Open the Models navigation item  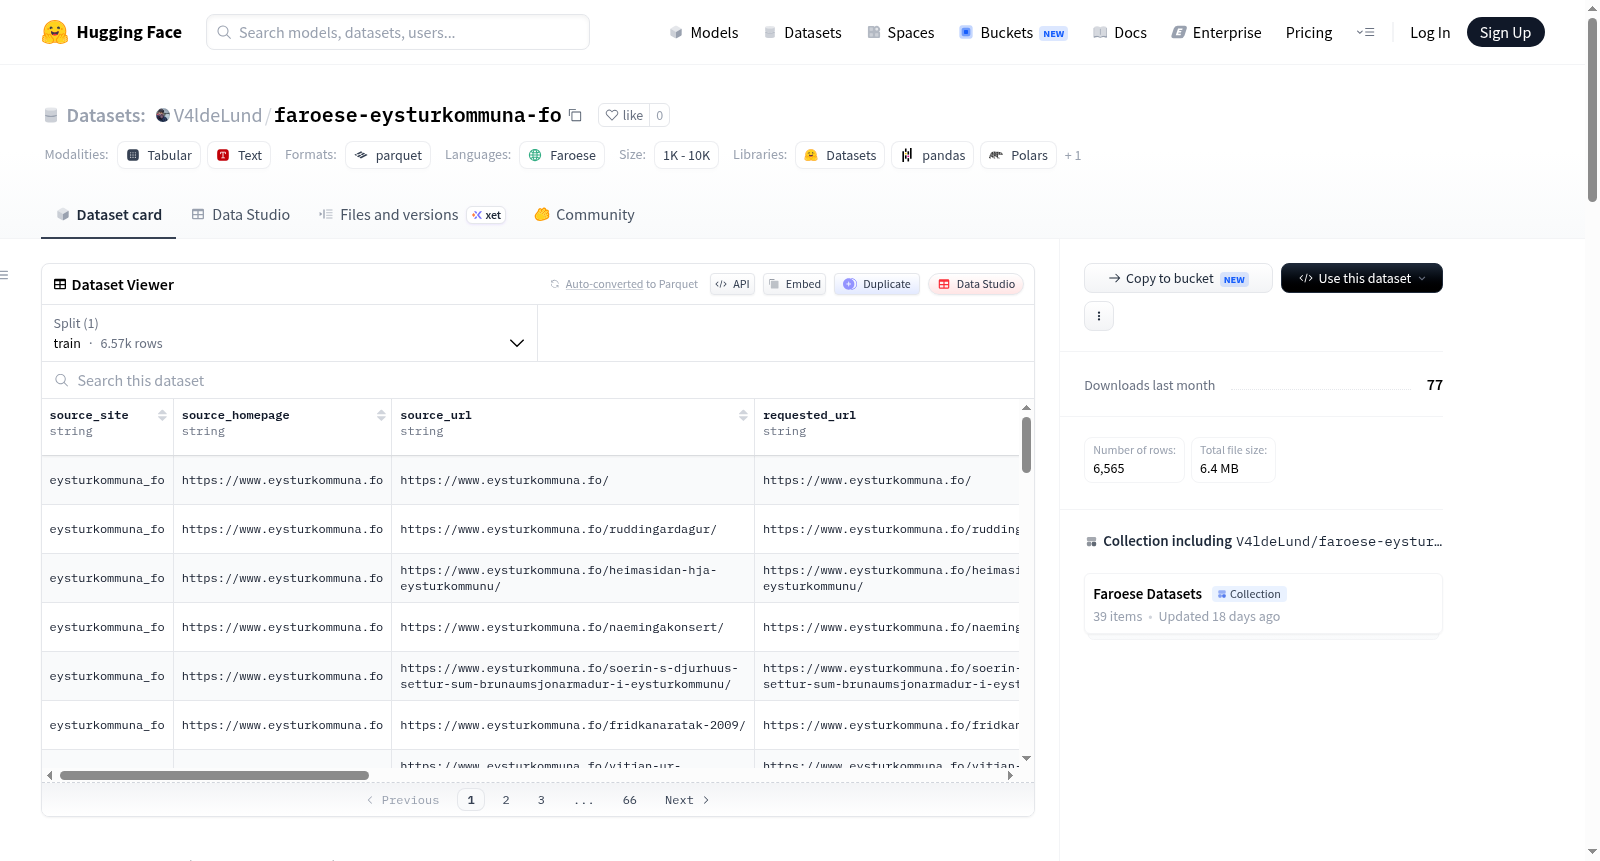tap(704, 32)
